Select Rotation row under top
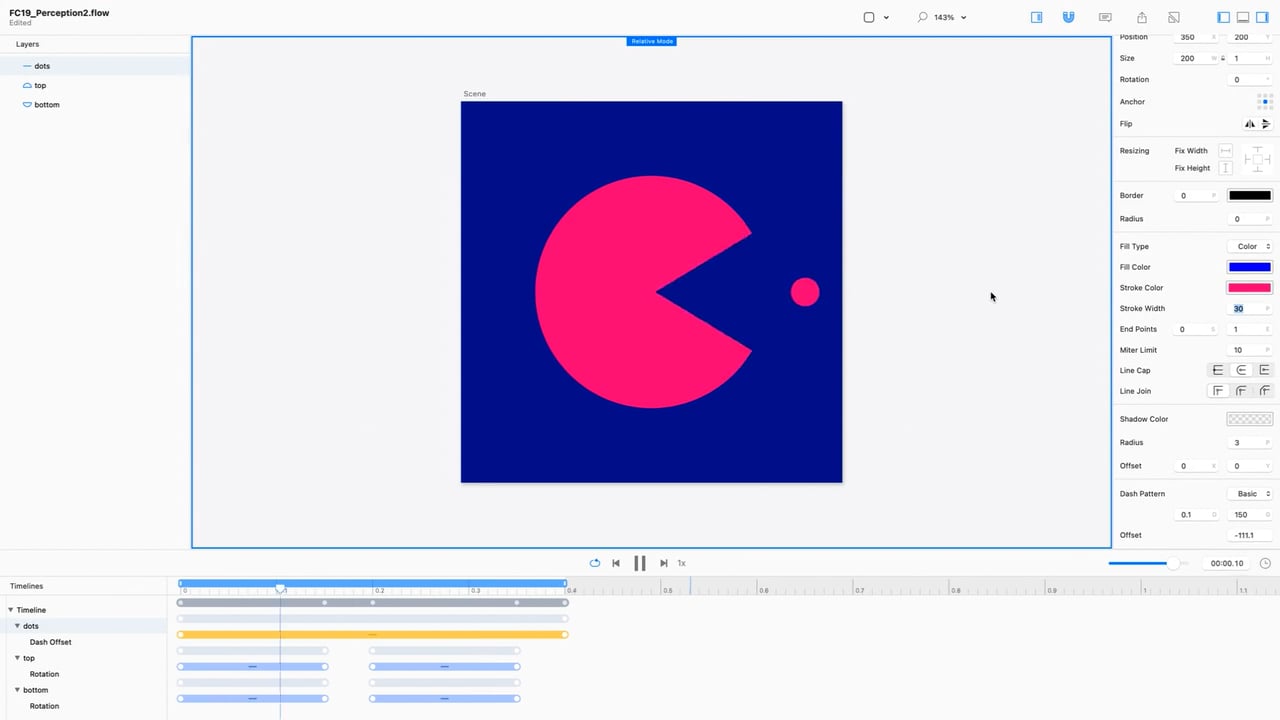Screen dimensions: 1280x720 click(x=83, y=674)
